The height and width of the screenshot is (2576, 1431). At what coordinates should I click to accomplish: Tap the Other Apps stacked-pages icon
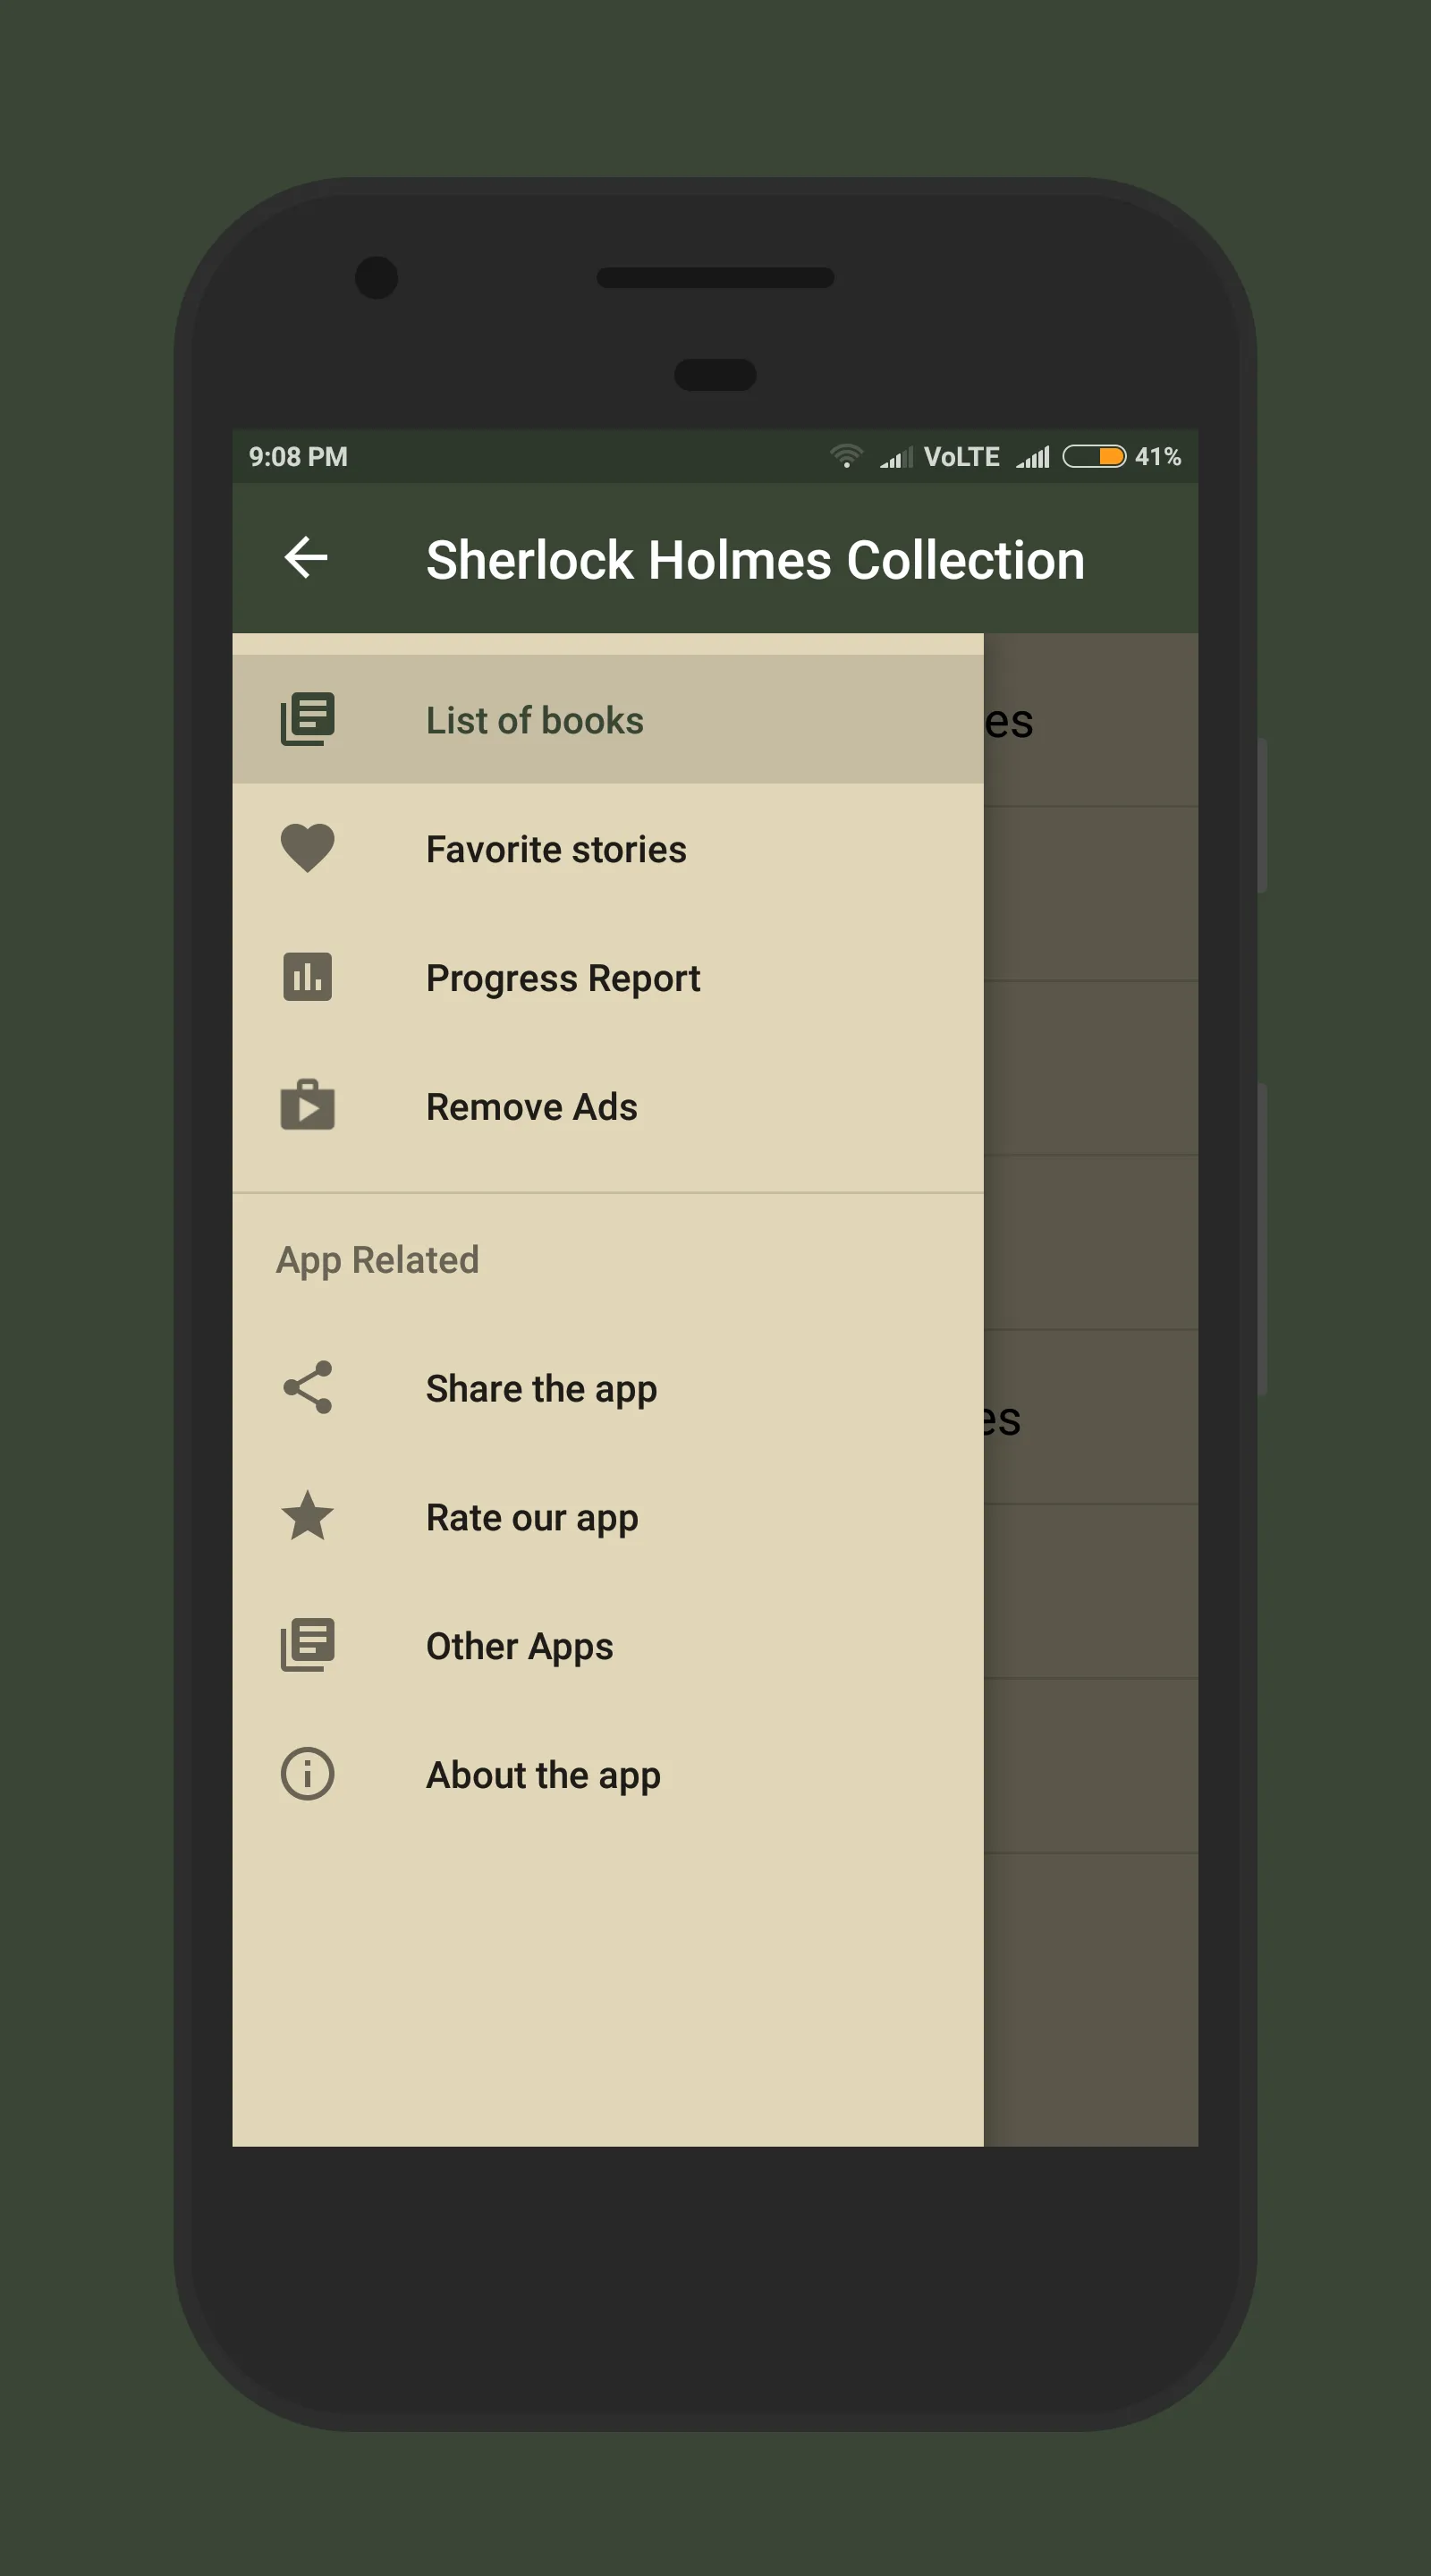pyautogui.click(x=307, y=1645)
